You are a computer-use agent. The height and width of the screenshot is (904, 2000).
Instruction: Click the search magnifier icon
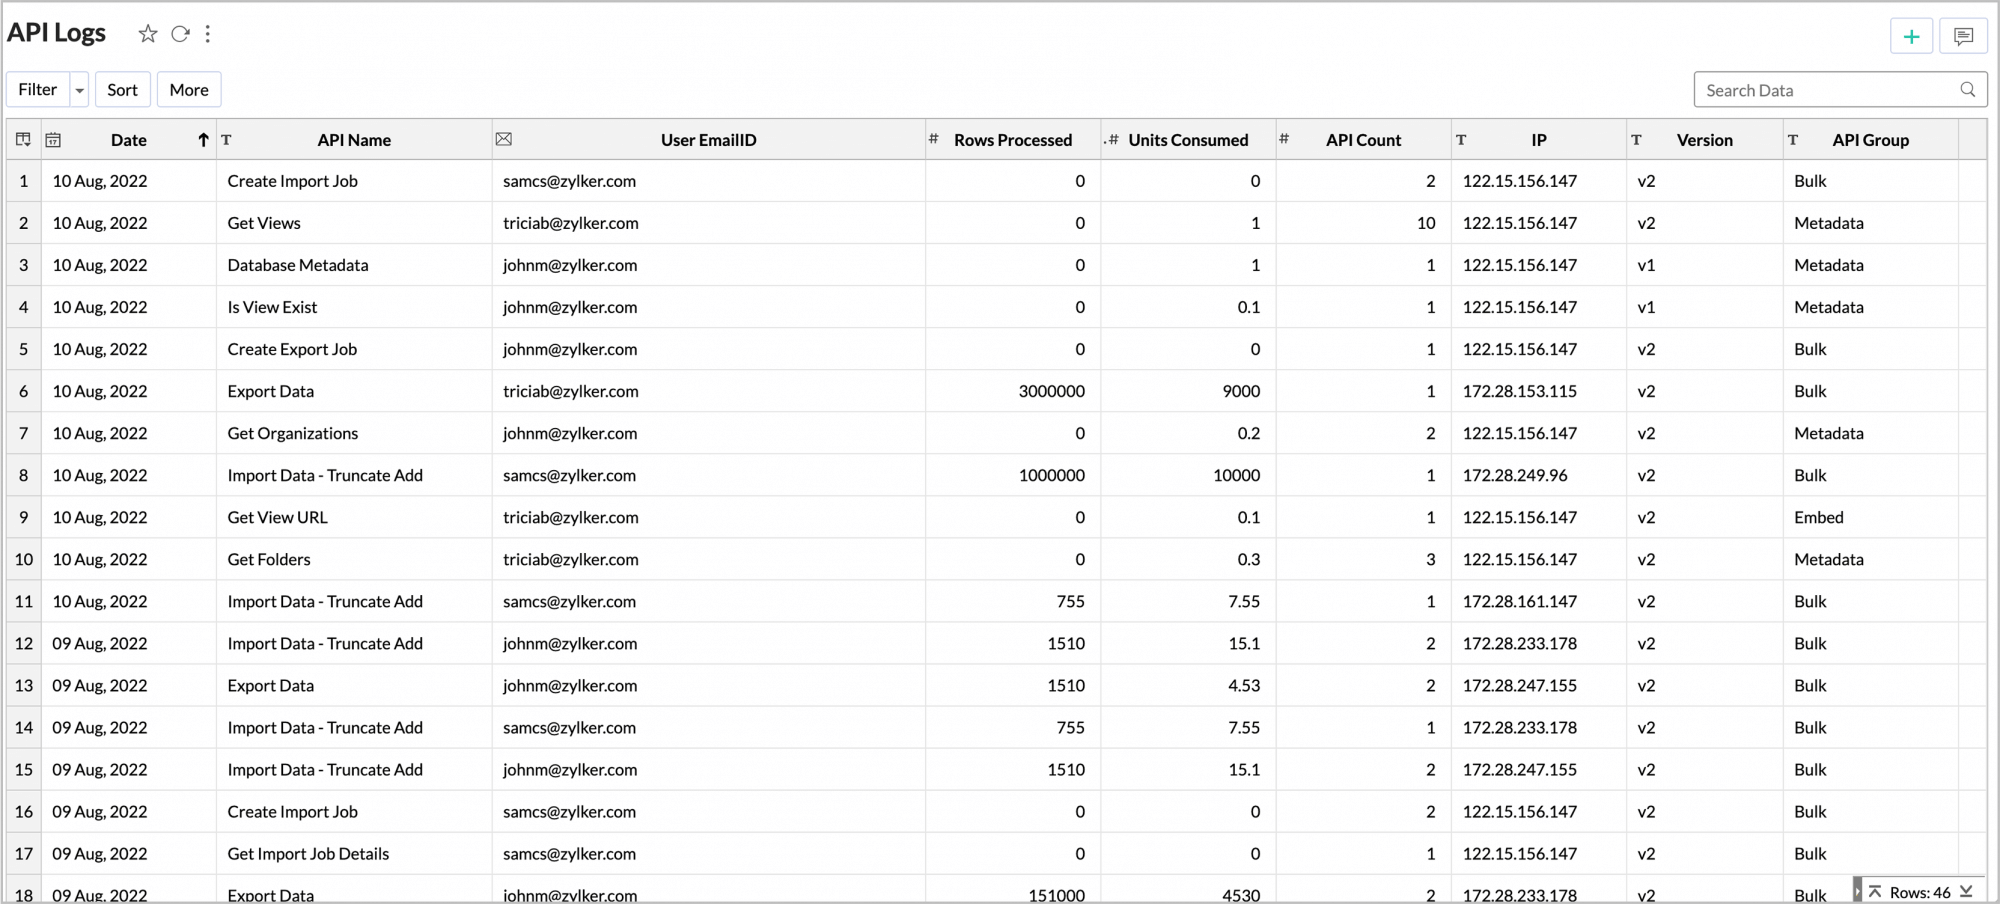pos(1967,89)
